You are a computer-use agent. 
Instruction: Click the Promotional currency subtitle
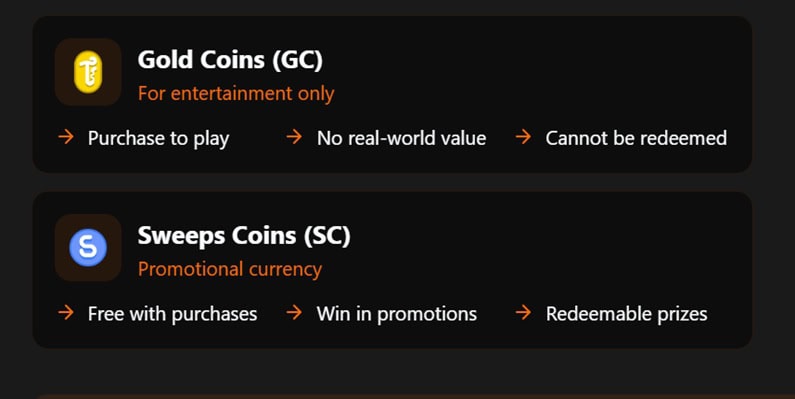(x=230, y=269)
